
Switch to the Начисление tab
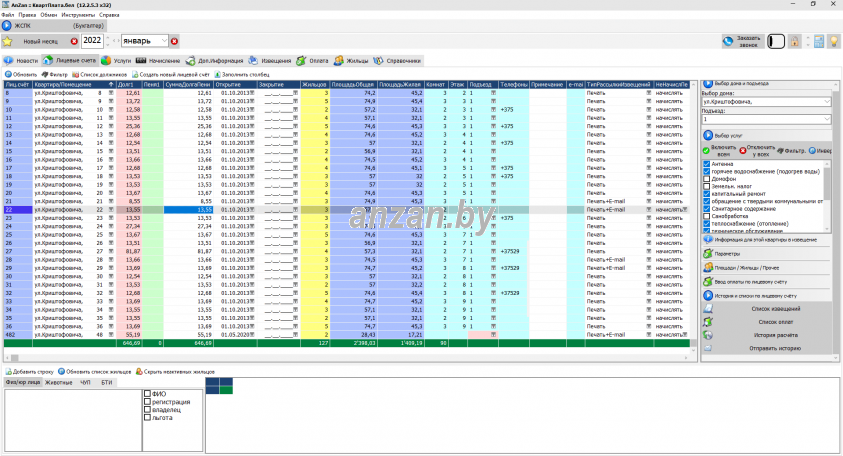[148, 60]
